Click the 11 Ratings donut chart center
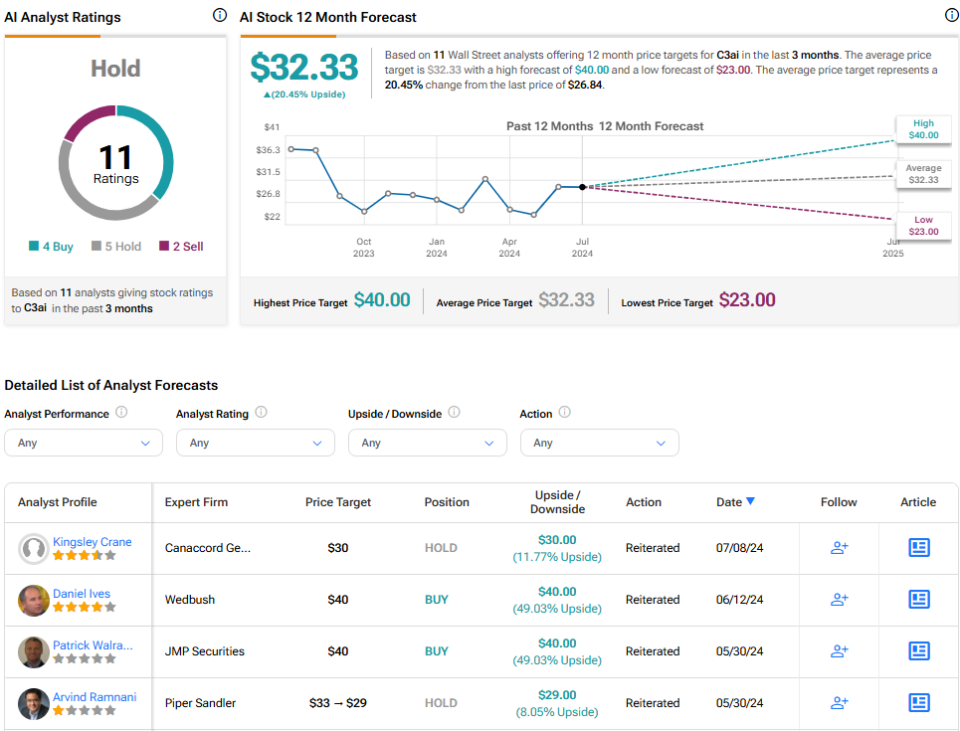Viewport: 960px width, 731px height. tap(116, 163)
